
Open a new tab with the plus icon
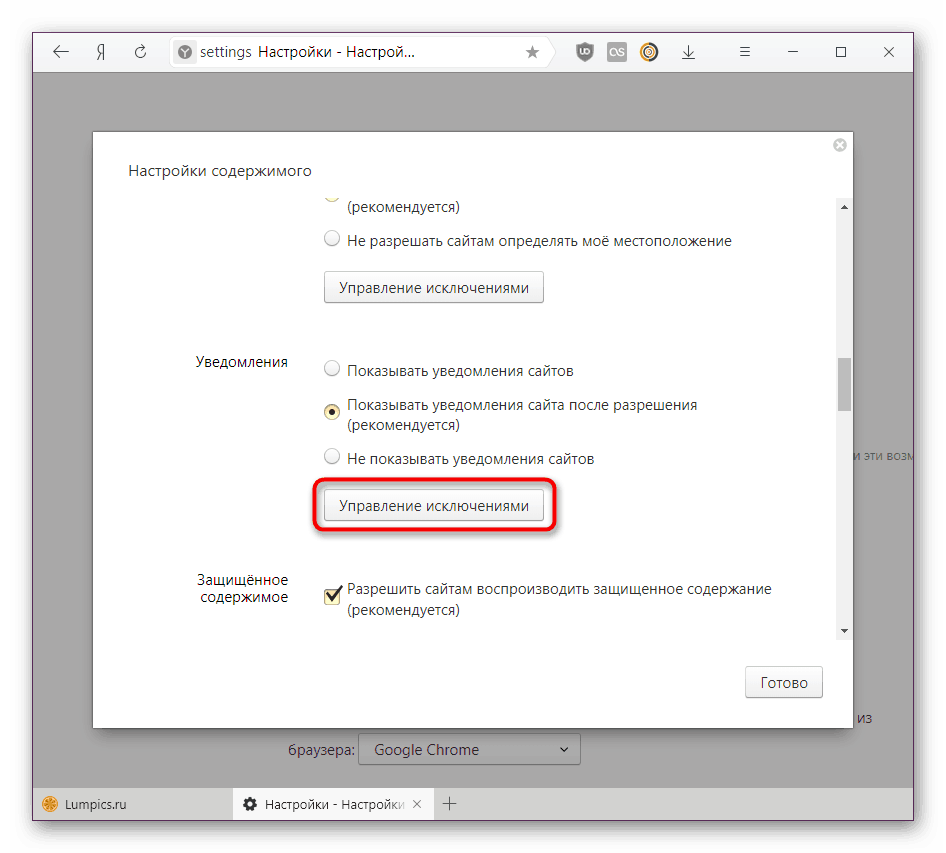point(449,804)
